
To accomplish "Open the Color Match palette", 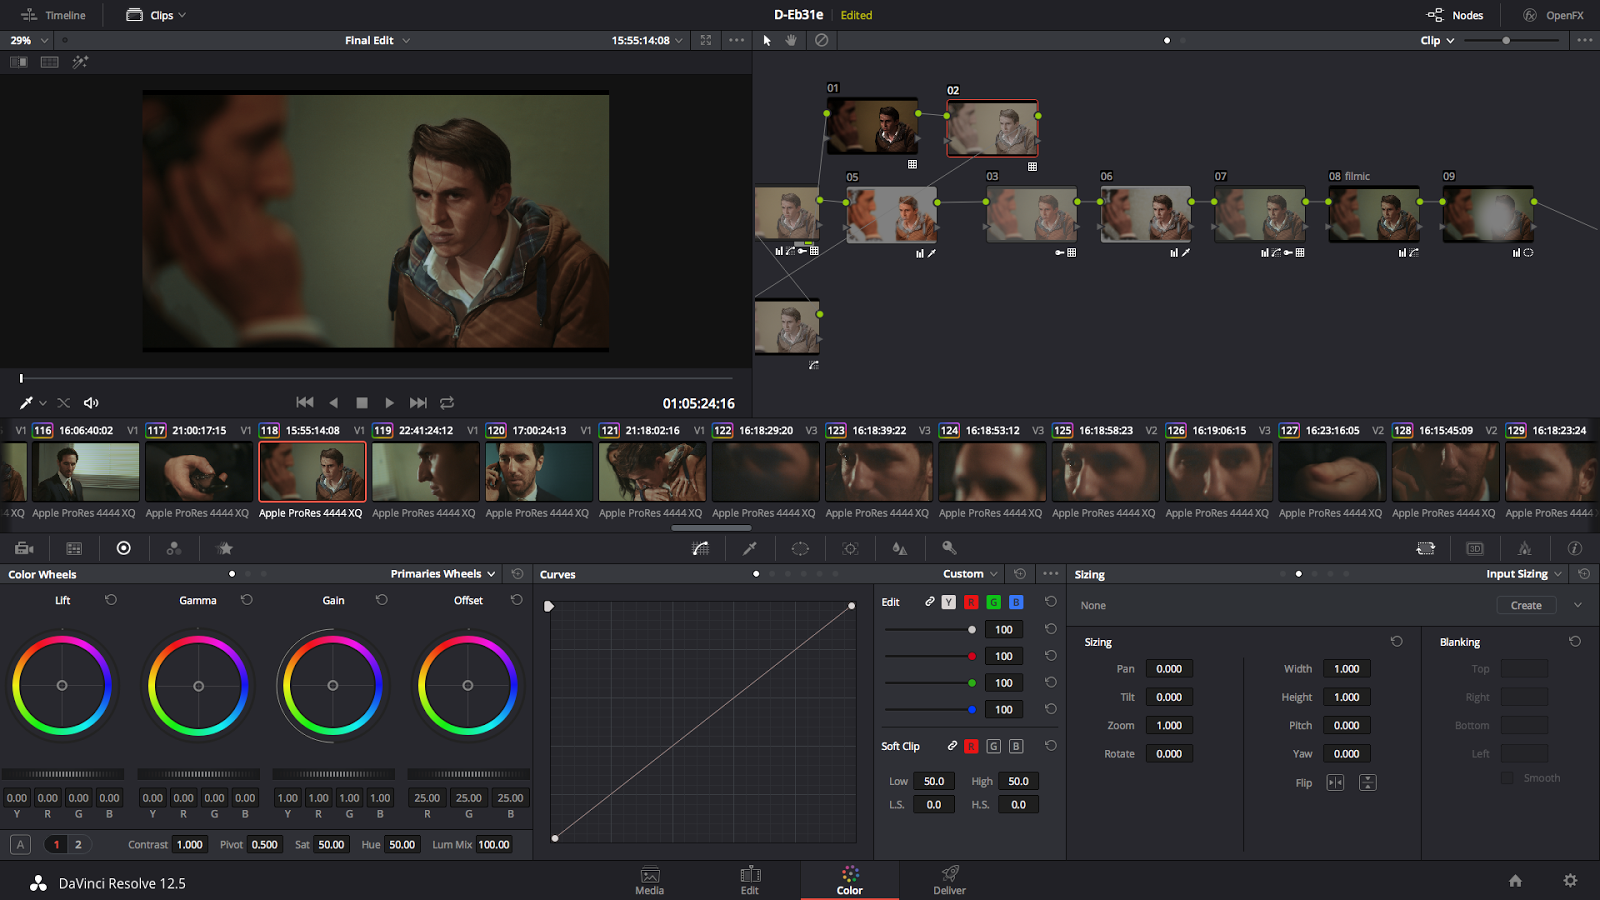I will click(74, 548).
